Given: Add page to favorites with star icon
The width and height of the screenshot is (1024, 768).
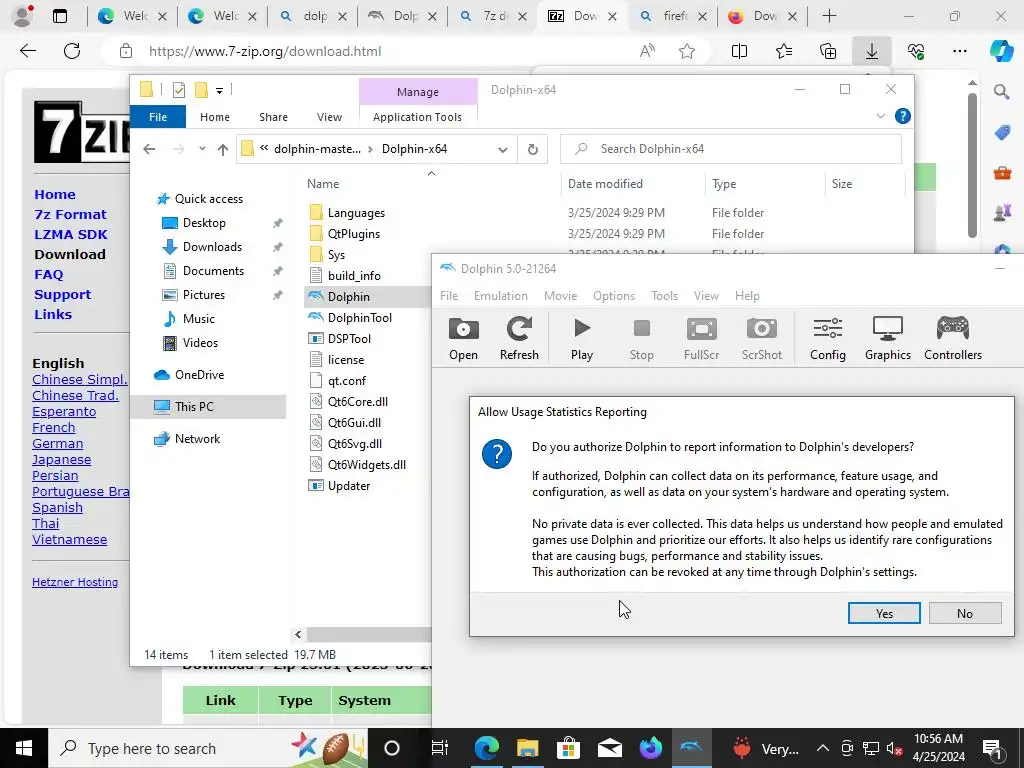Looking at the screenshot, I should click(x=686, y=51).
